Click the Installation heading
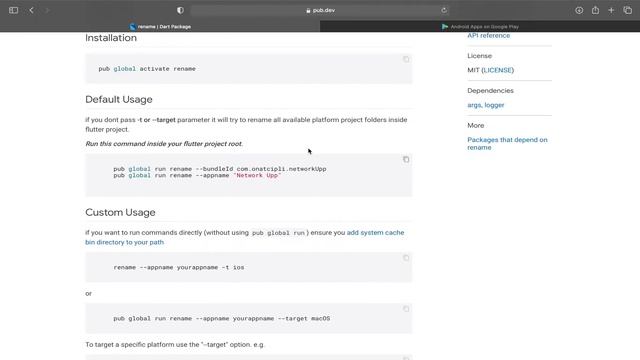 pyautogui.click(x=111, y=38)
